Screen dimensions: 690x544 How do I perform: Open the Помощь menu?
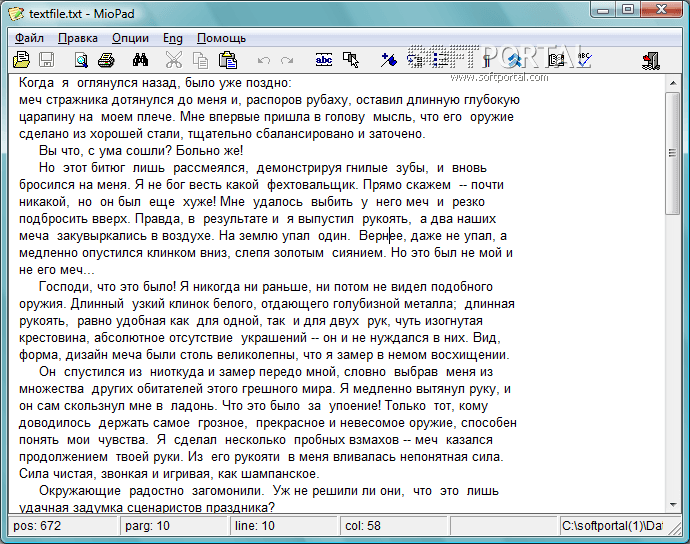[221, 38]
